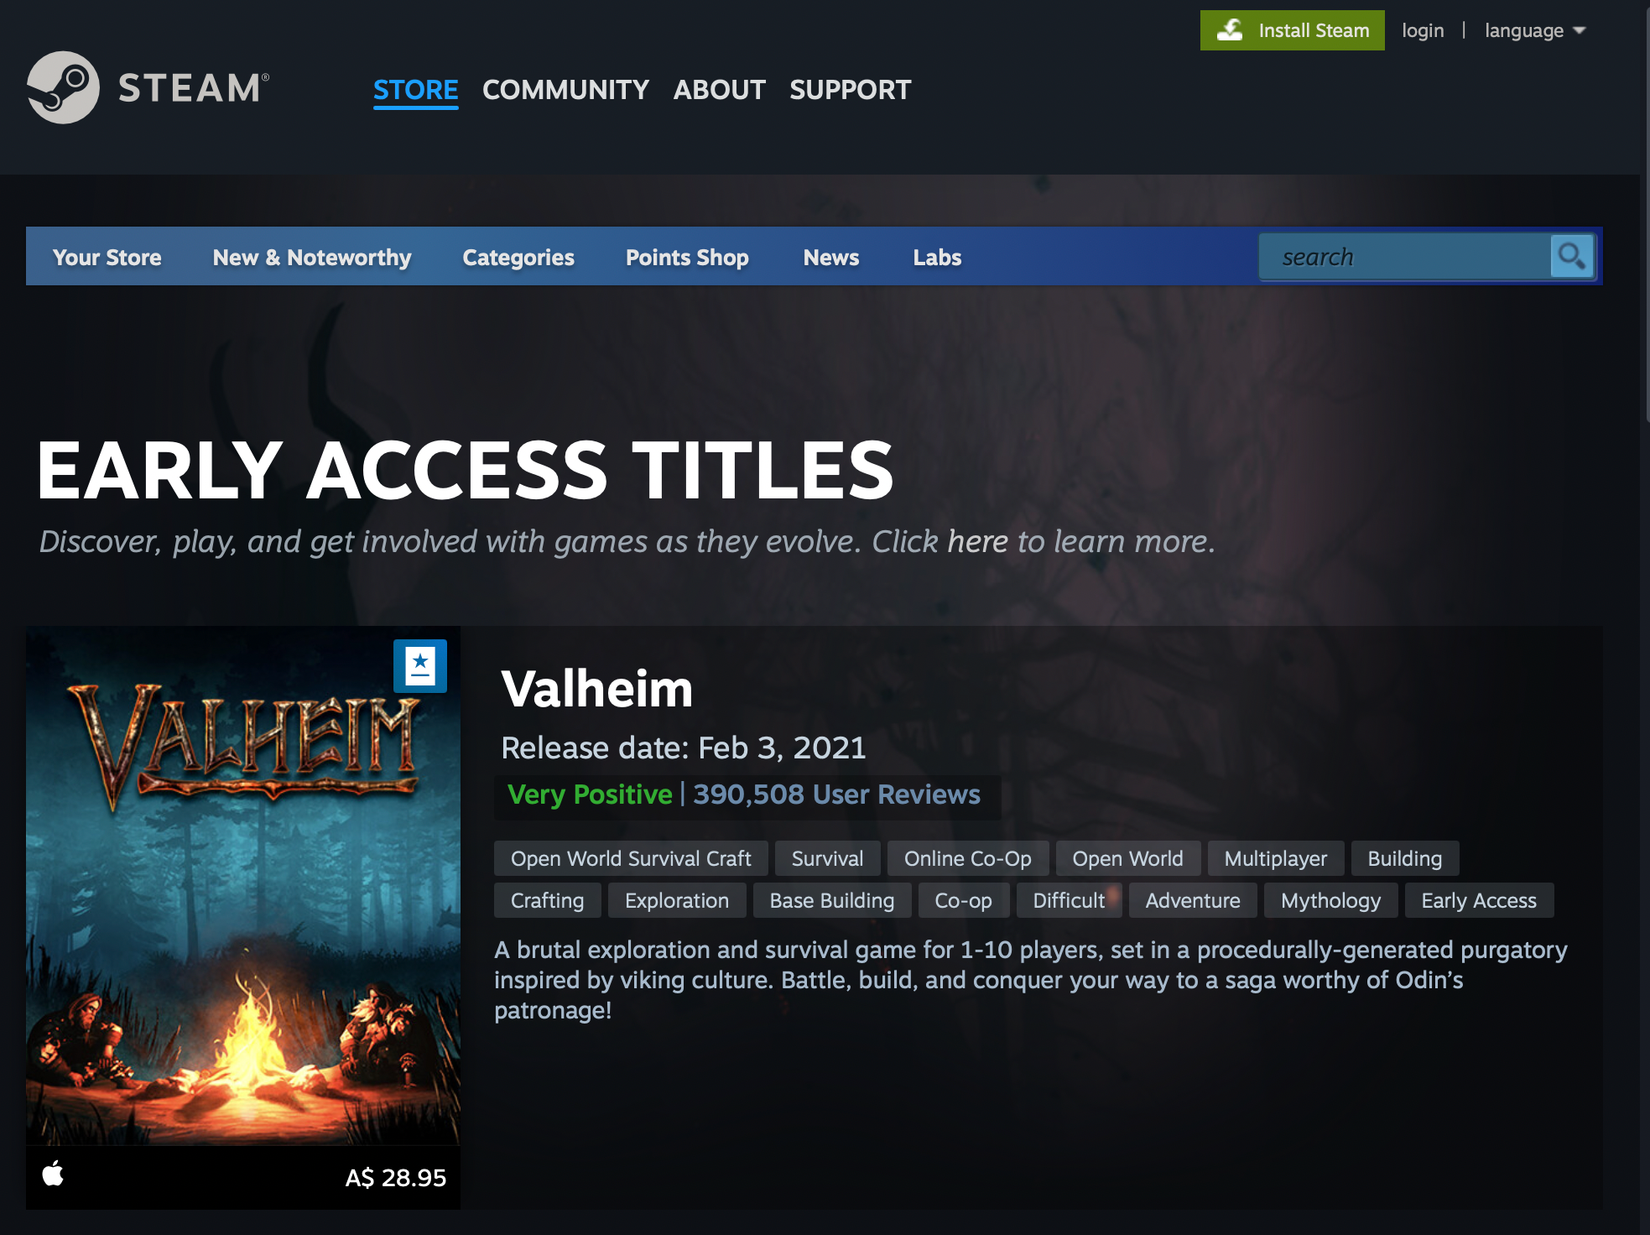Click the Steam logo icon

(63, 88)
